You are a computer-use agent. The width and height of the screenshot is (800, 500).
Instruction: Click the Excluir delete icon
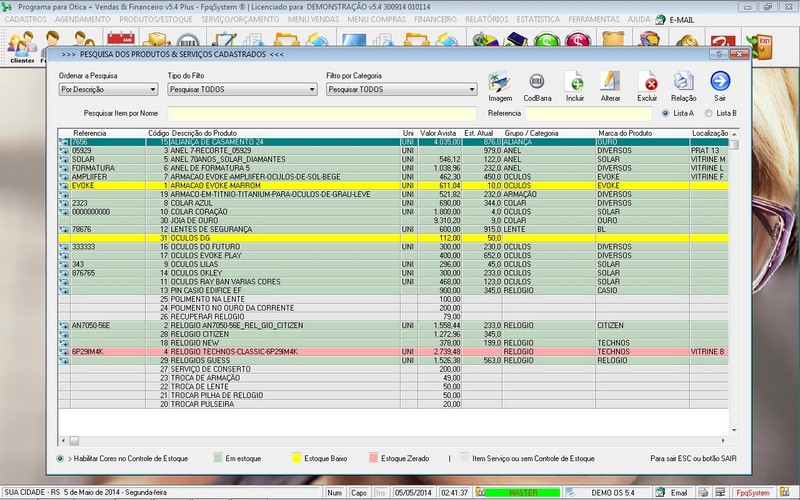click(647, 83)
